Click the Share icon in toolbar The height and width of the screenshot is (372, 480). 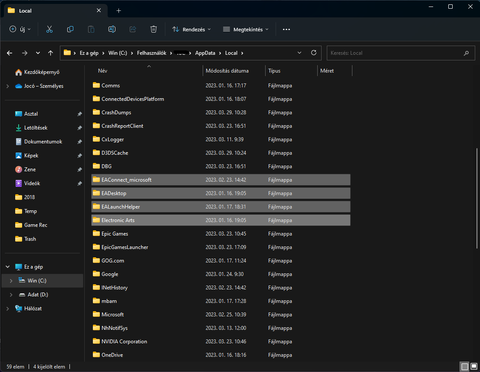133,29
